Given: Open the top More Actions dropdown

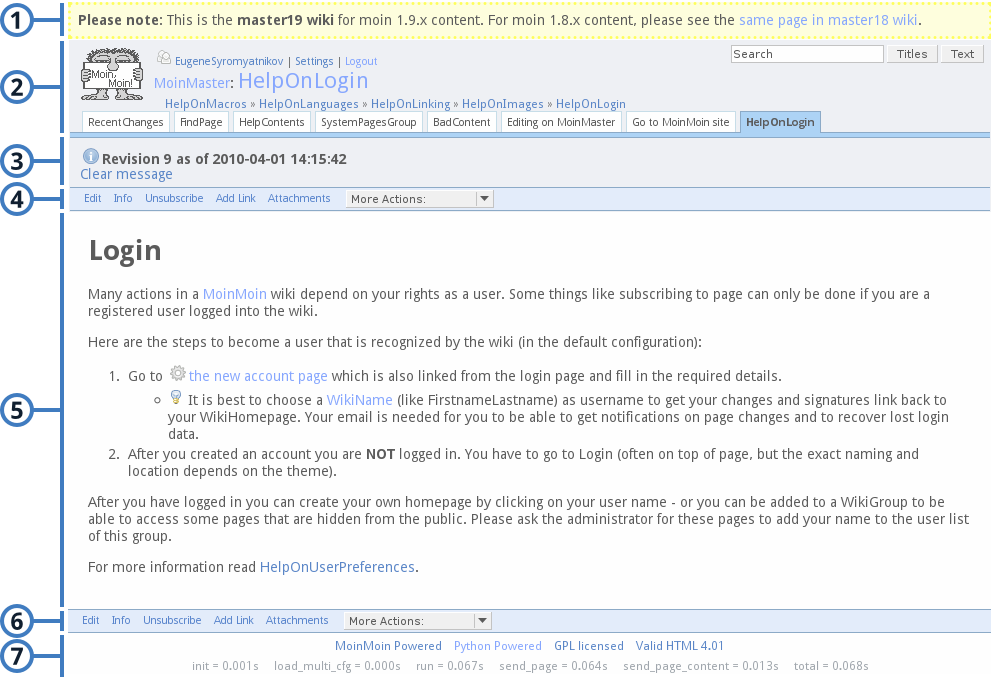Looking at the screenshot, I should pos(418,198).
